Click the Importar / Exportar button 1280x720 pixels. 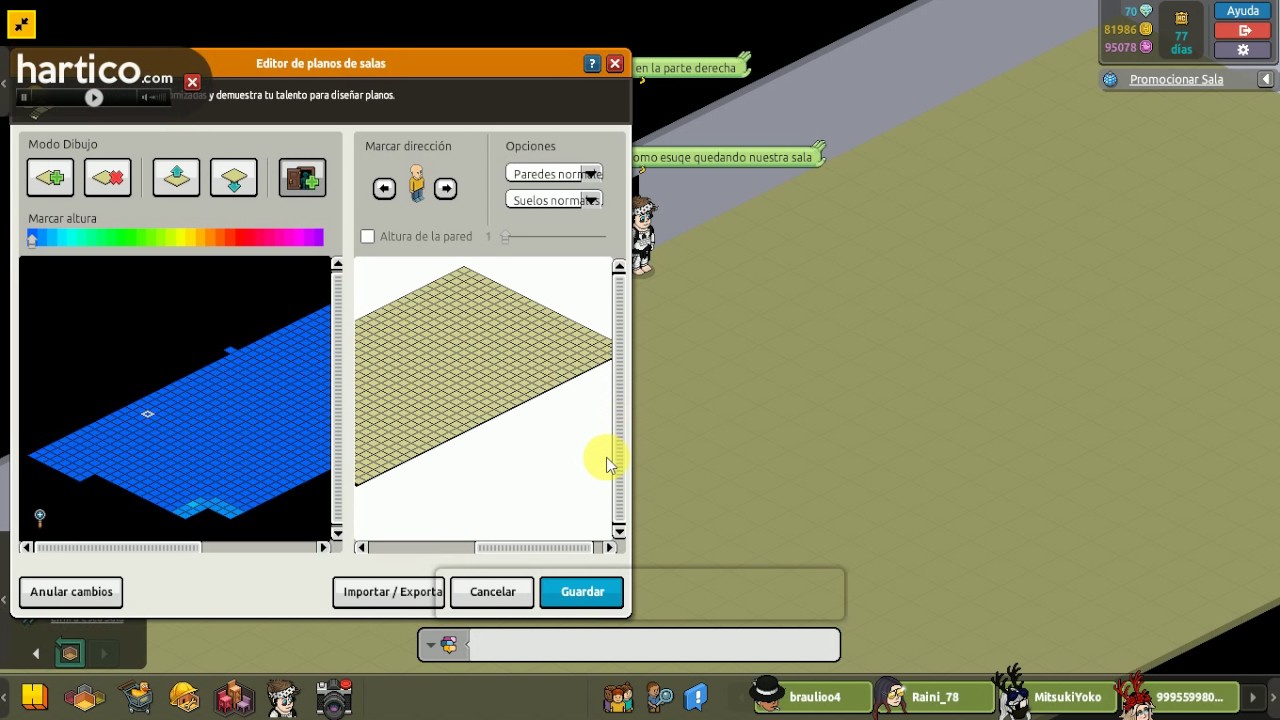pyautogui.click(x=388, y=592)
